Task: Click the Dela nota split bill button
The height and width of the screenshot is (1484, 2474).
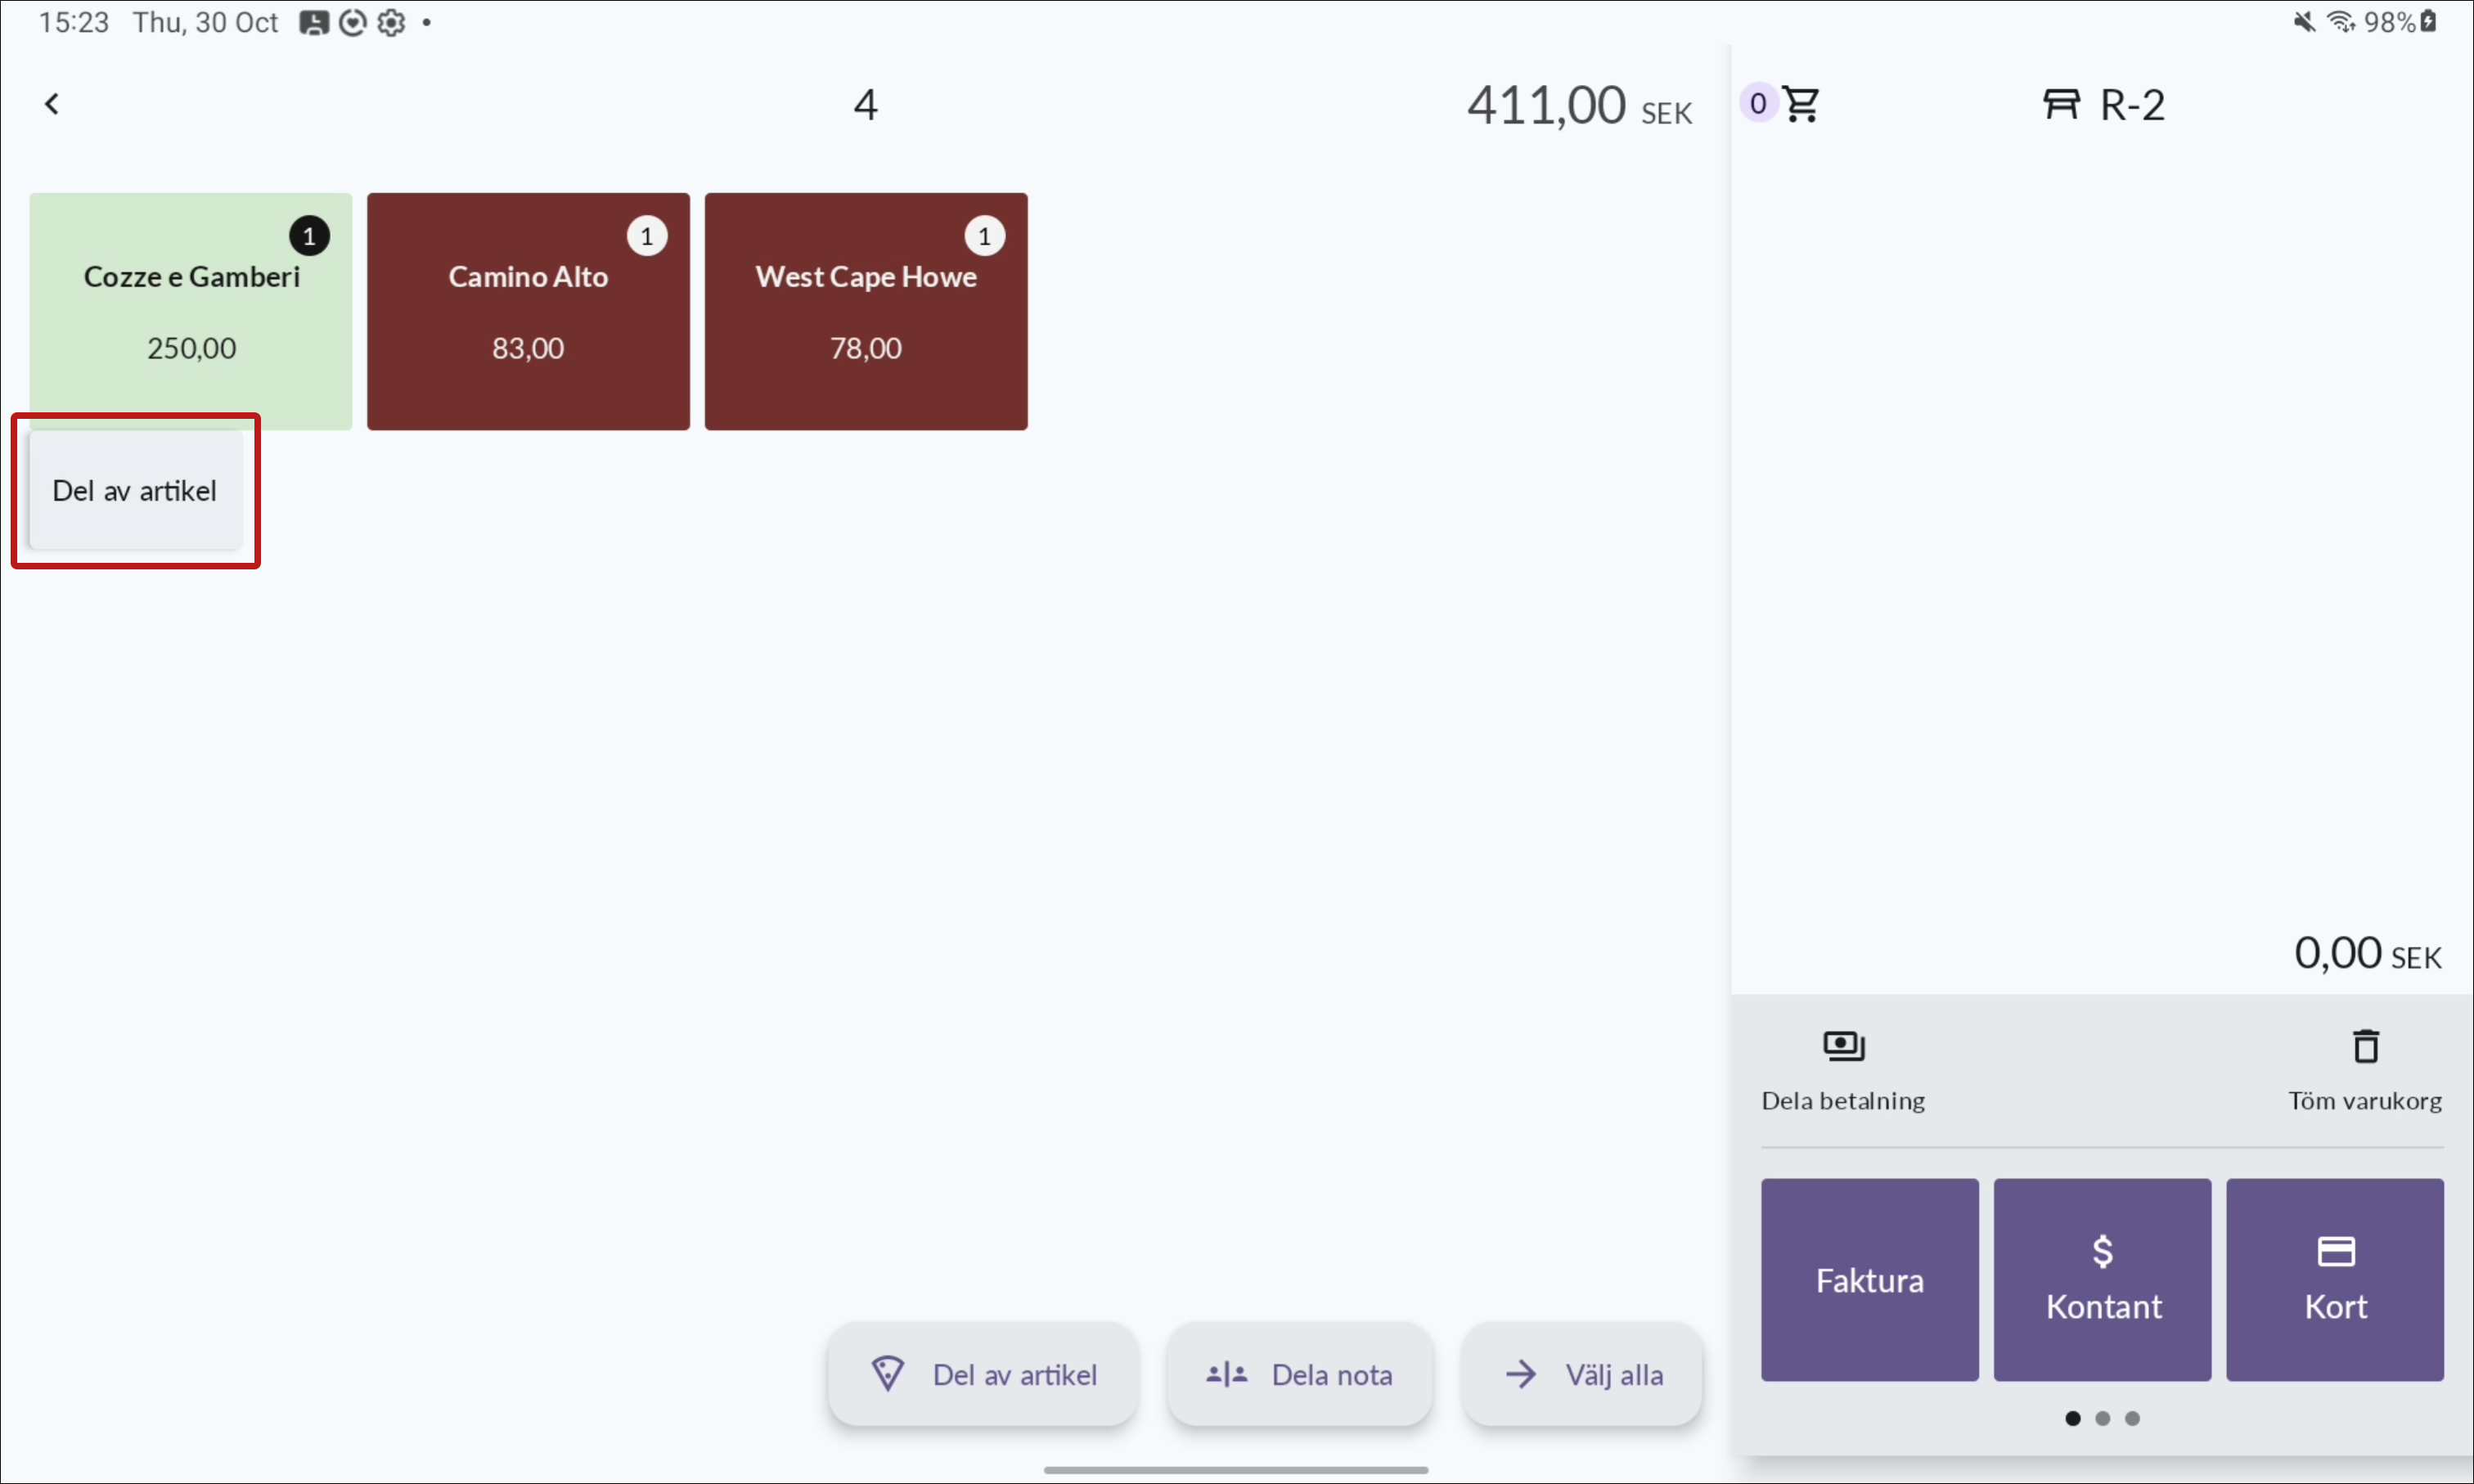Action: pos(1299,1374)
